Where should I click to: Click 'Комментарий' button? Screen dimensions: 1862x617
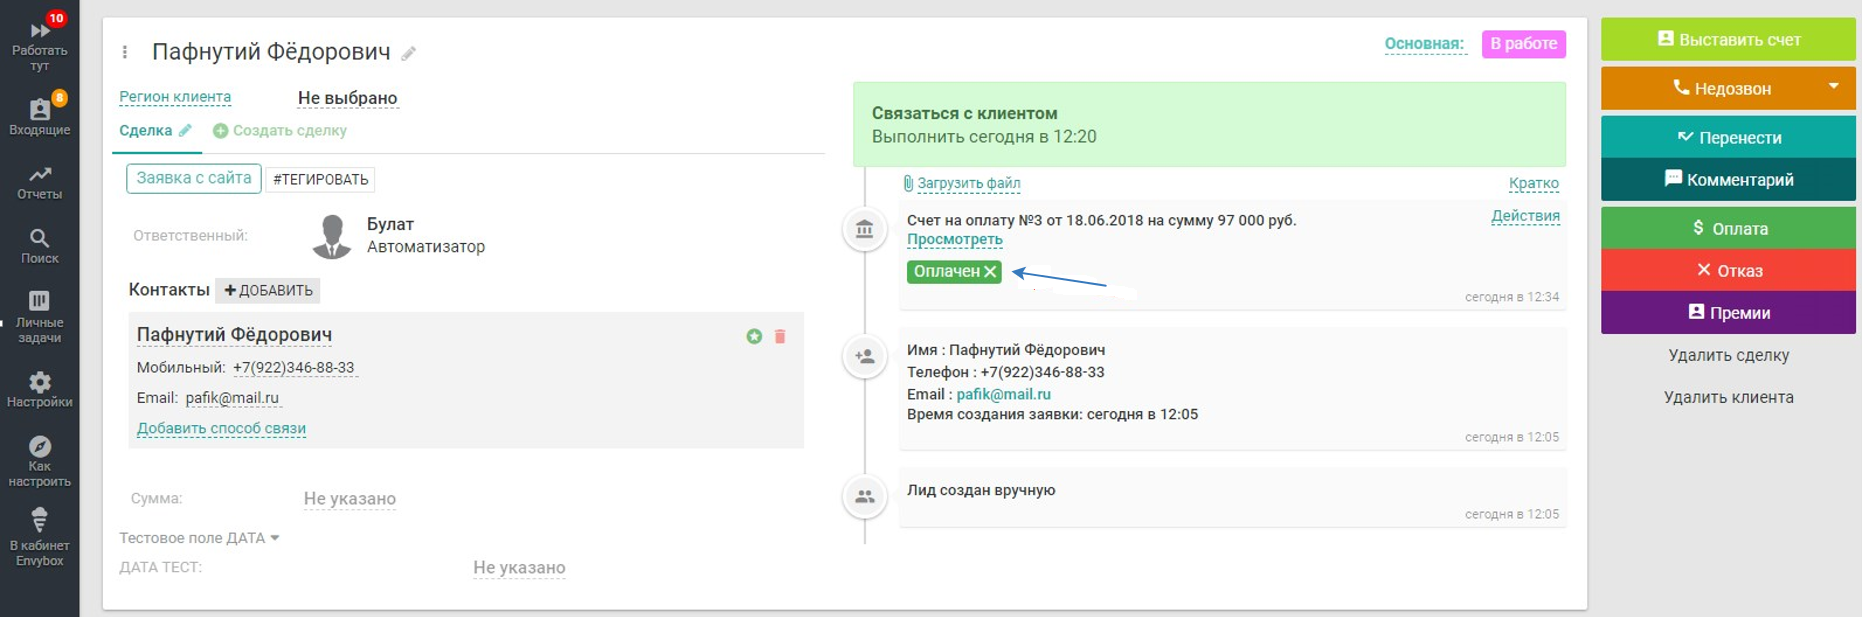coord(1728,180)
